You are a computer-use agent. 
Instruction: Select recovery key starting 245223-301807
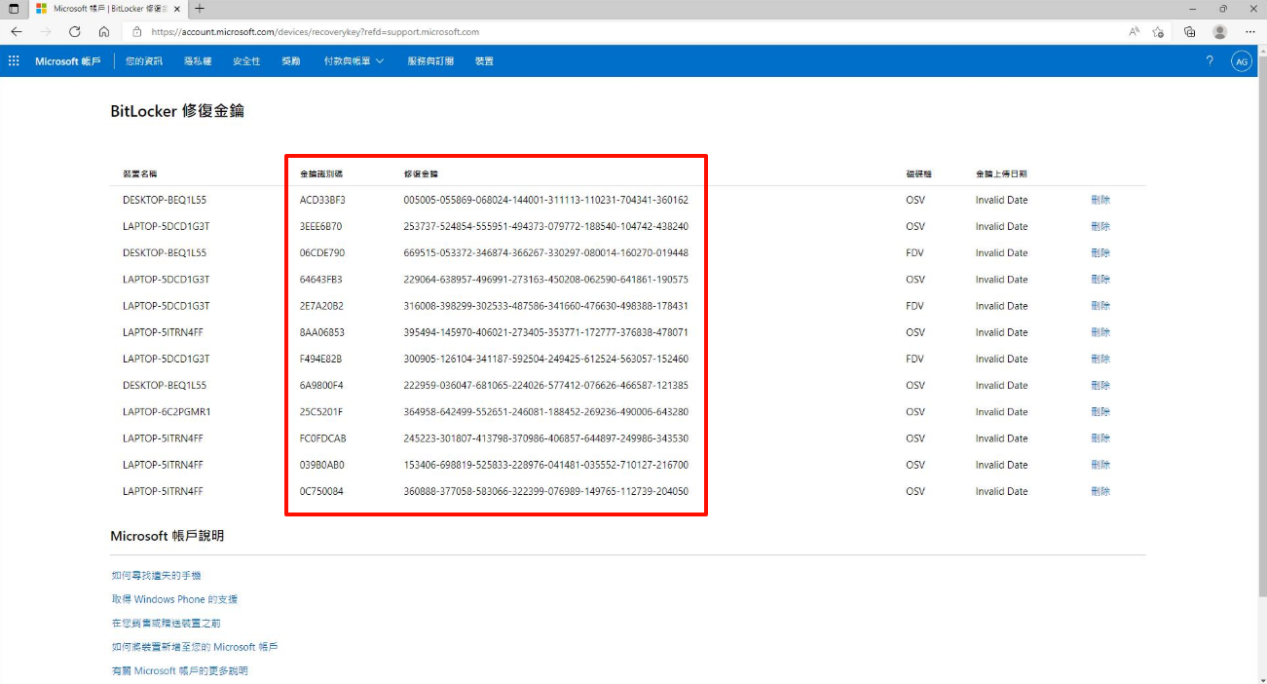pyautogui.click(x=546, y=438)
